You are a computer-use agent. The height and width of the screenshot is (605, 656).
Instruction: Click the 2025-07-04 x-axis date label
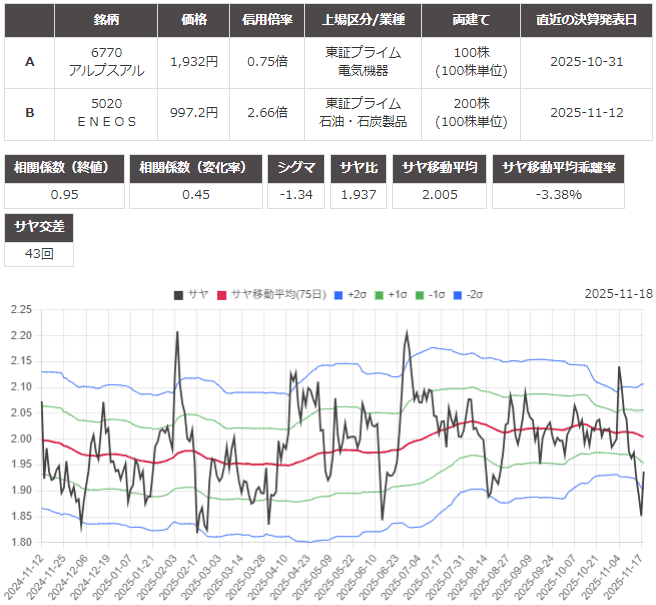coord(411,576)
